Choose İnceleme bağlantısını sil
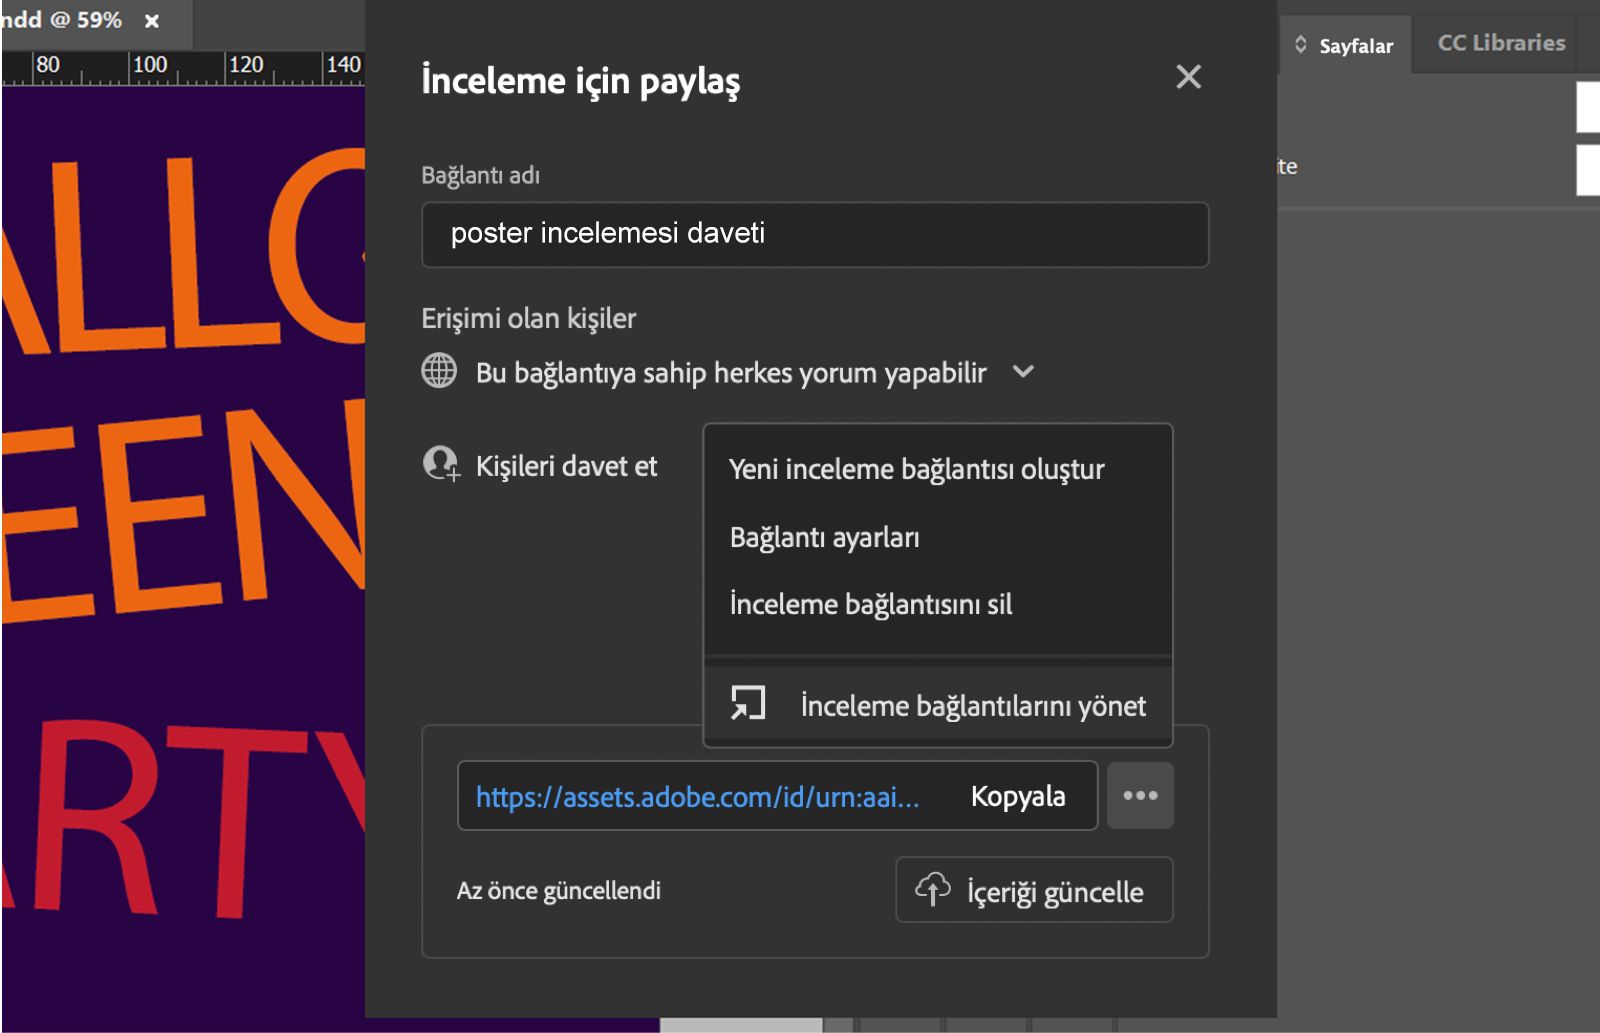The height and width of the screenshot is (1033, 1600). tap(937, 604)
